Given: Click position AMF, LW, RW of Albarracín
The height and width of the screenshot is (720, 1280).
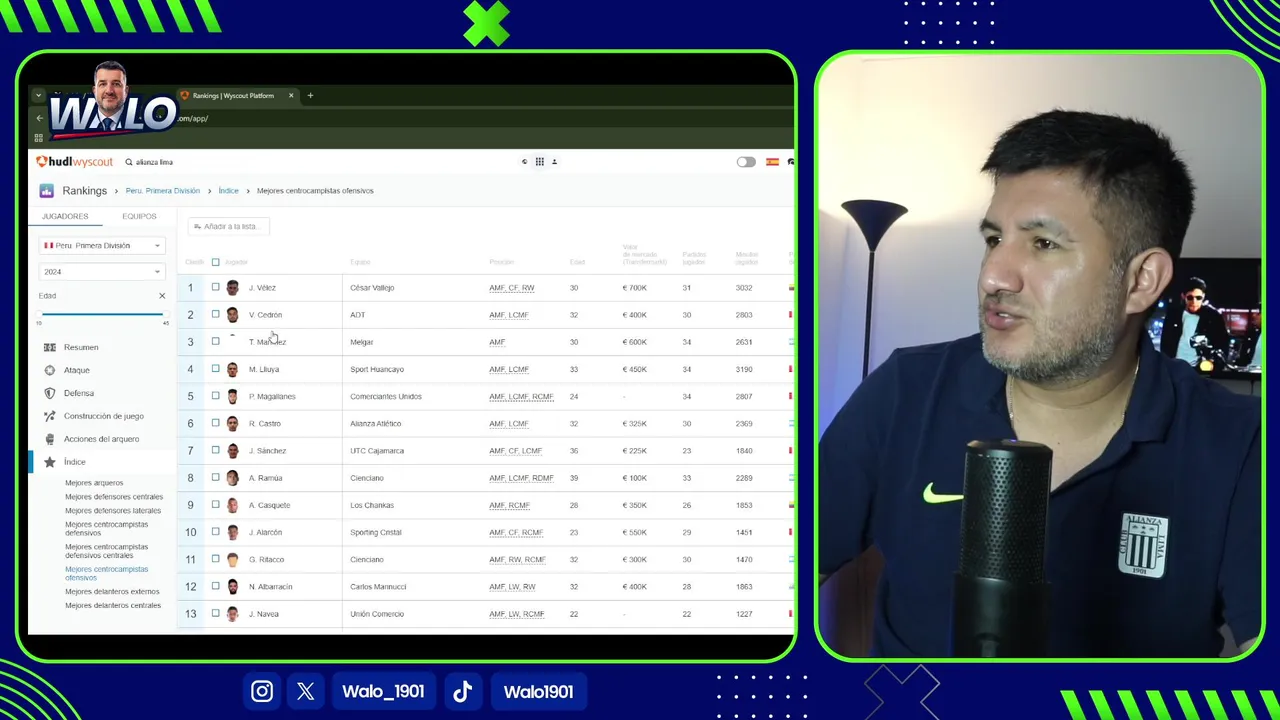Looking at the screenshot, I should click(x=512, y=587).
